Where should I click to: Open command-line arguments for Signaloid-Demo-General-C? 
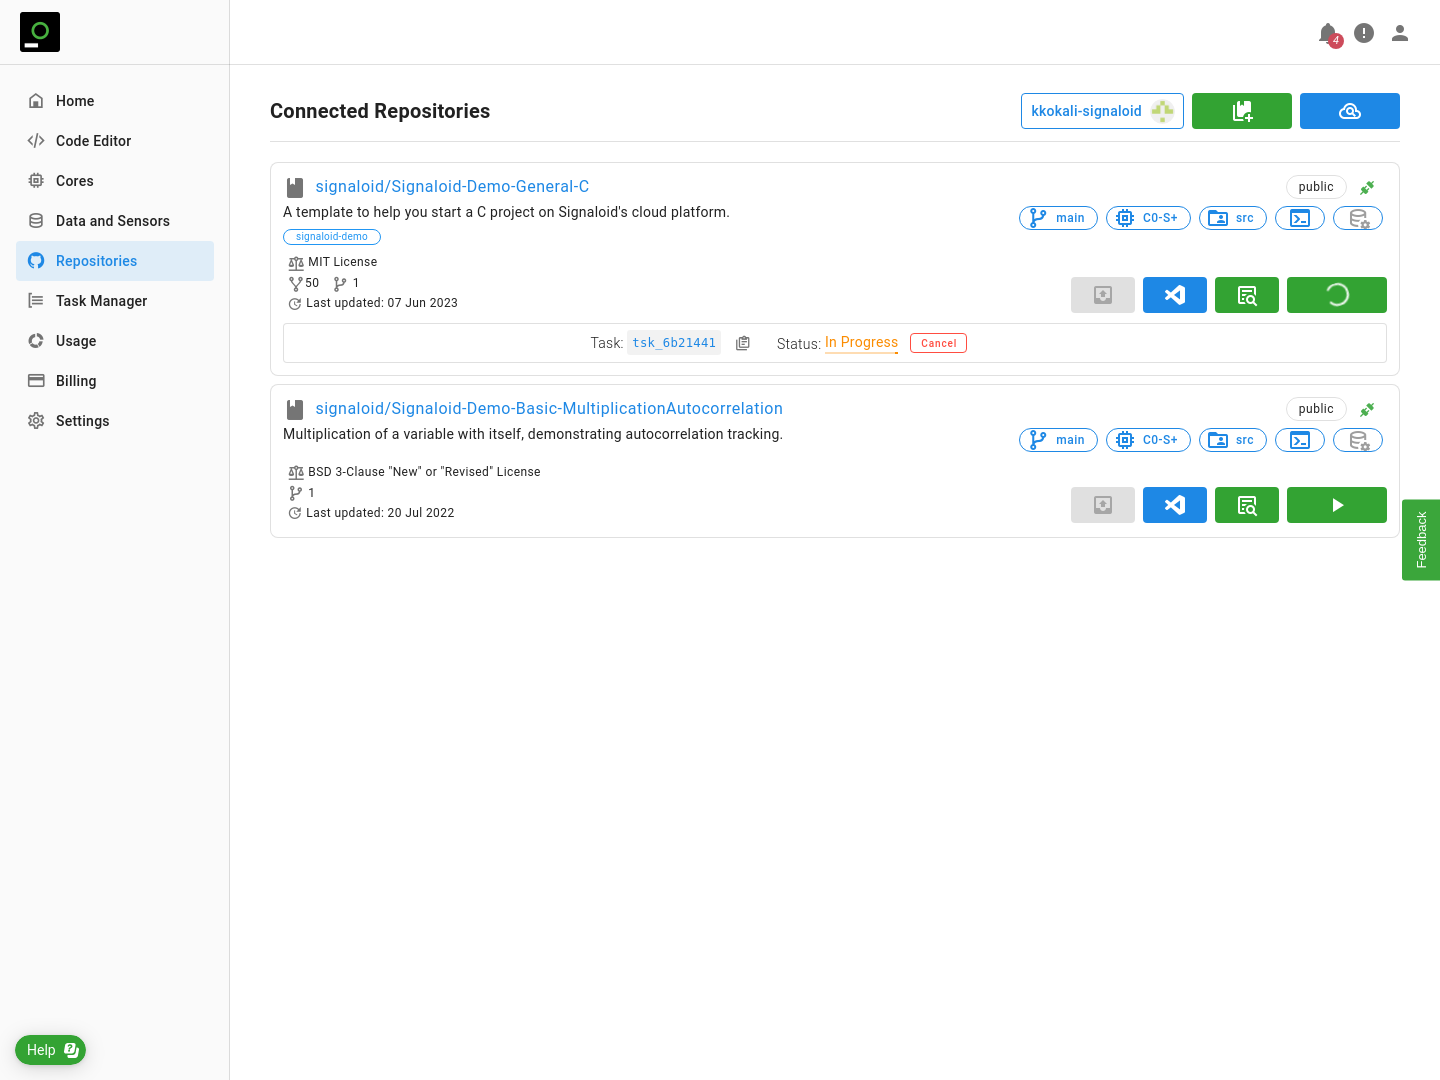click(1299, 218)
